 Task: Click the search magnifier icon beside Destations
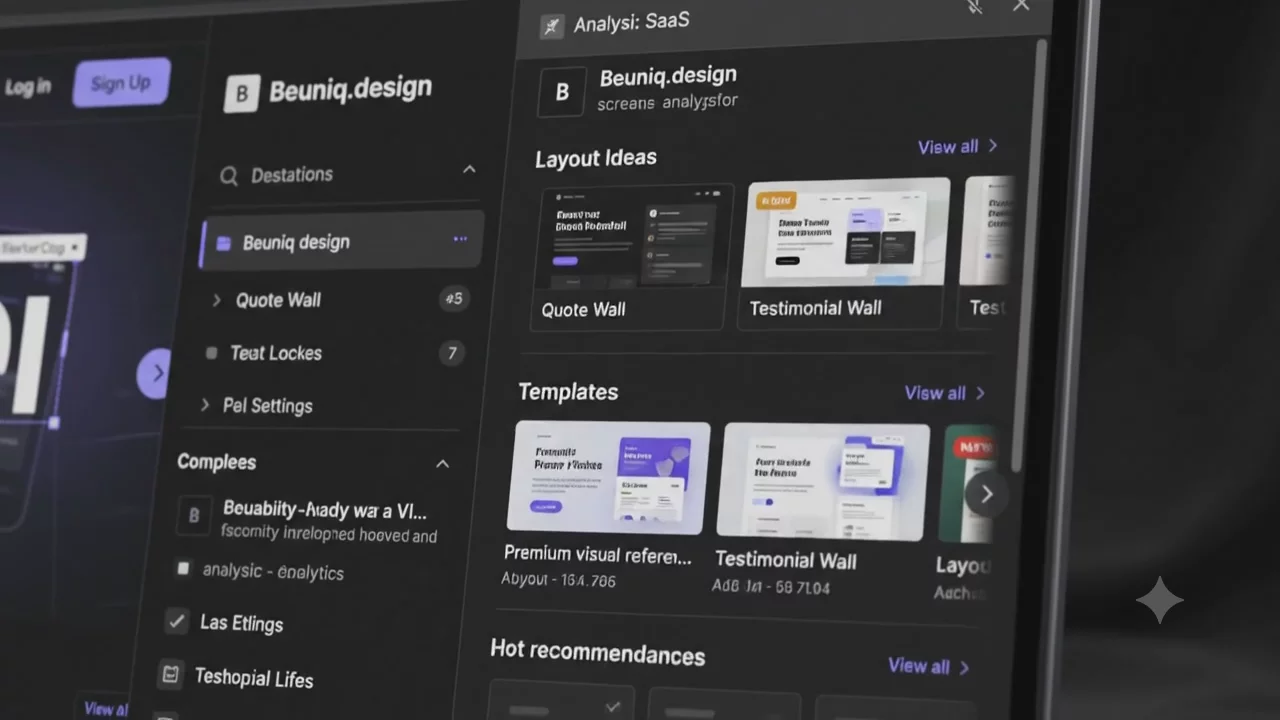click(x=229, y=176)
